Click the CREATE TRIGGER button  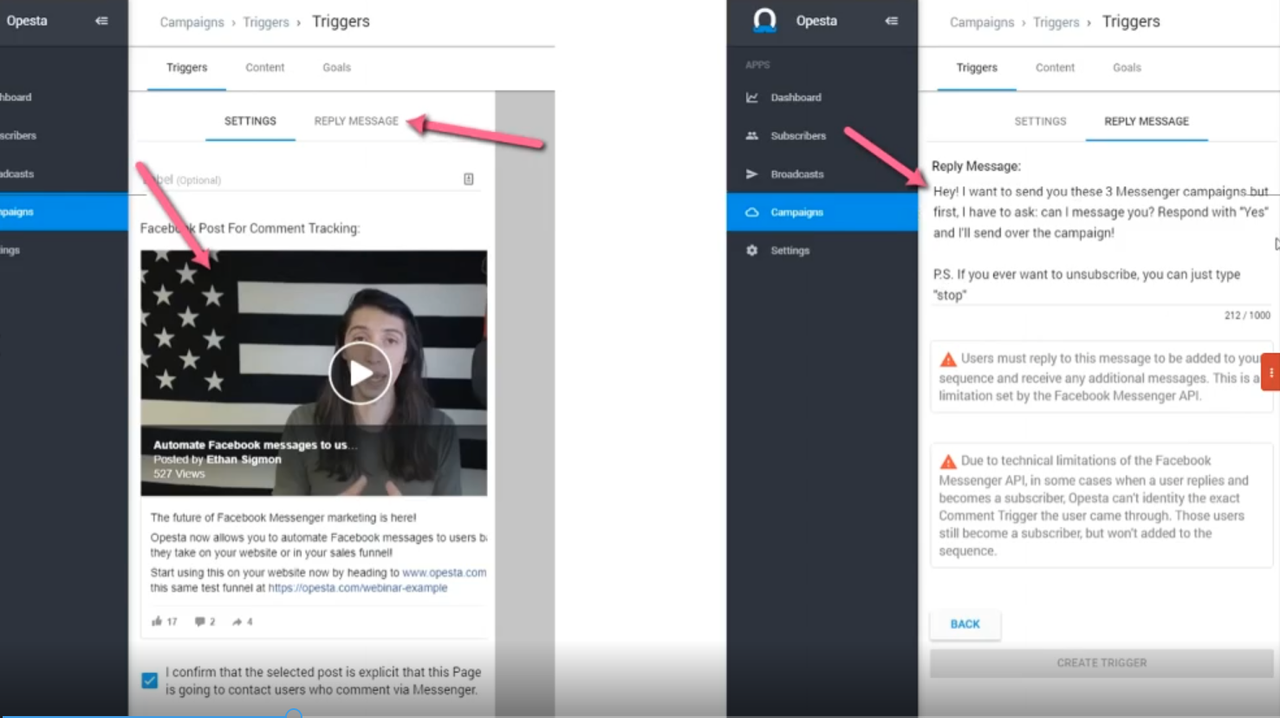tap(1102, 663)
